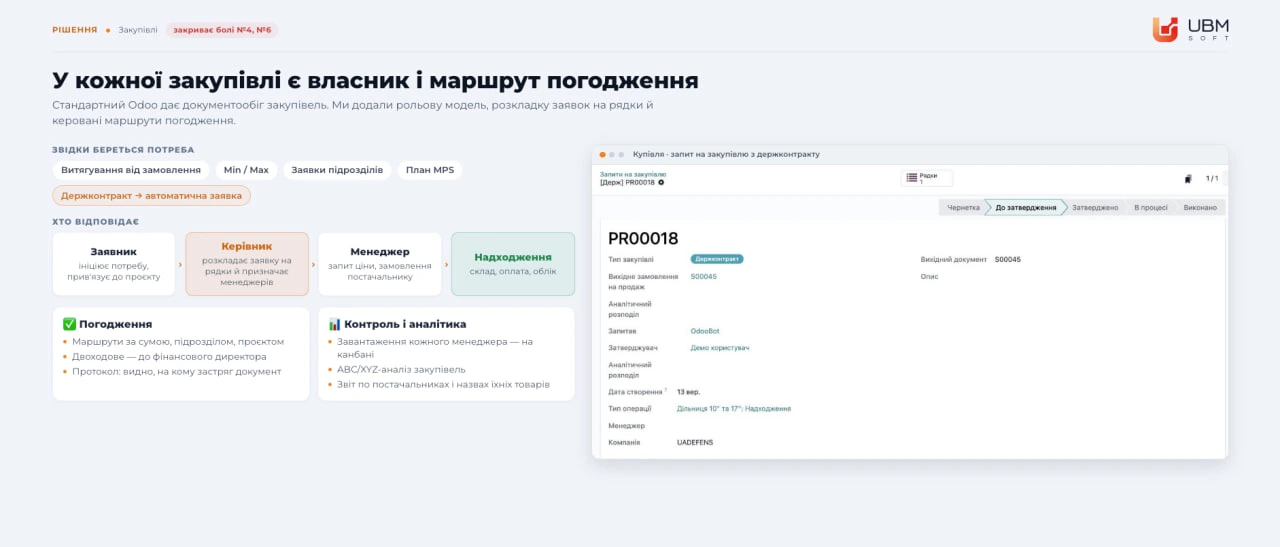Click the 1 / 1 record pager
The width and height of the screenshot is (1280, 547).
coord(1212,178)
